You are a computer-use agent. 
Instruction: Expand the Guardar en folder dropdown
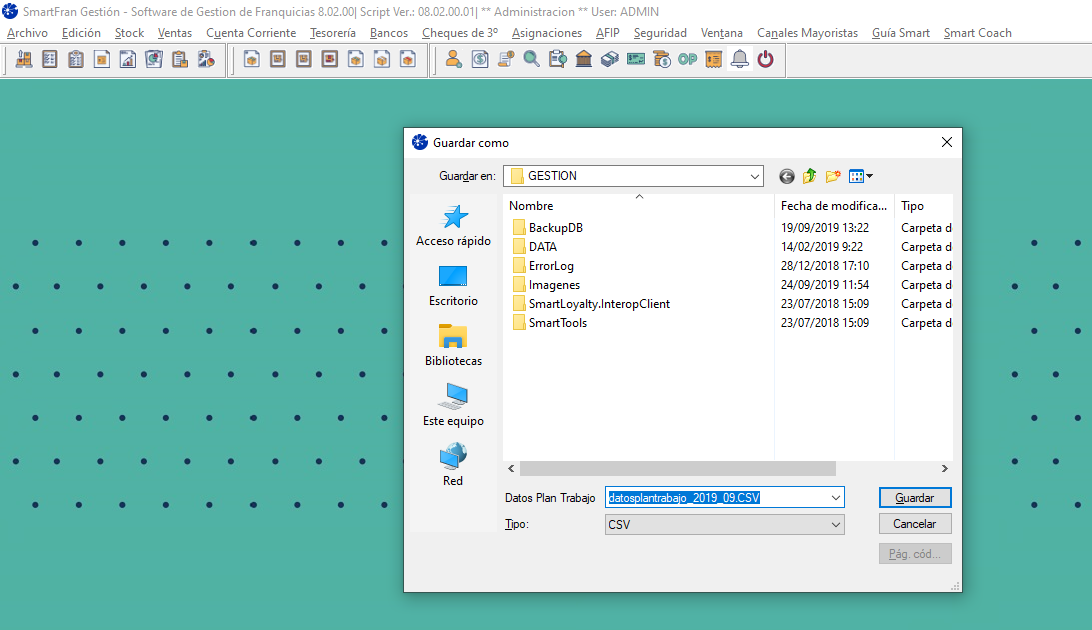pos(754,176)
